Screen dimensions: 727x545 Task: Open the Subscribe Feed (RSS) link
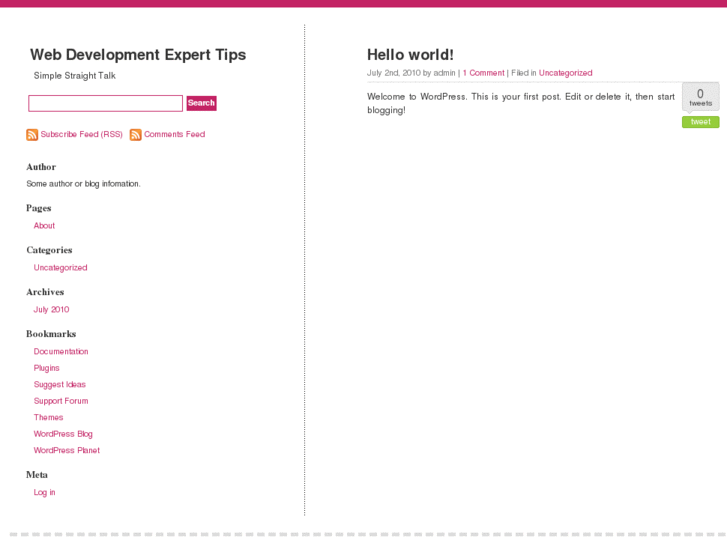81,134
